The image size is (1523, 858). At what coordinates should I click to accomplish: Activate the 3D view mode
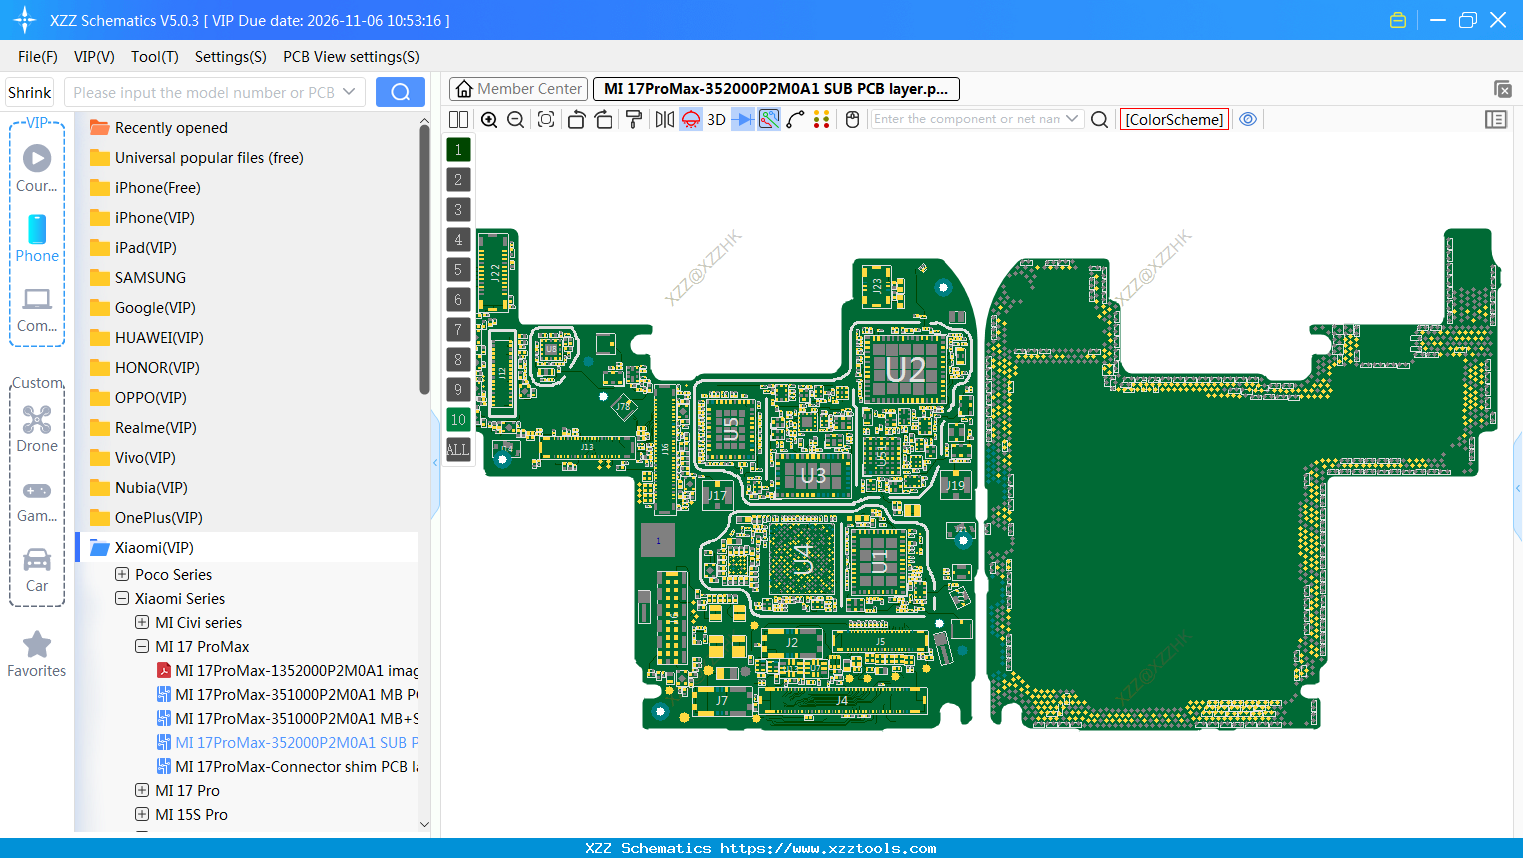pos(715,119)
